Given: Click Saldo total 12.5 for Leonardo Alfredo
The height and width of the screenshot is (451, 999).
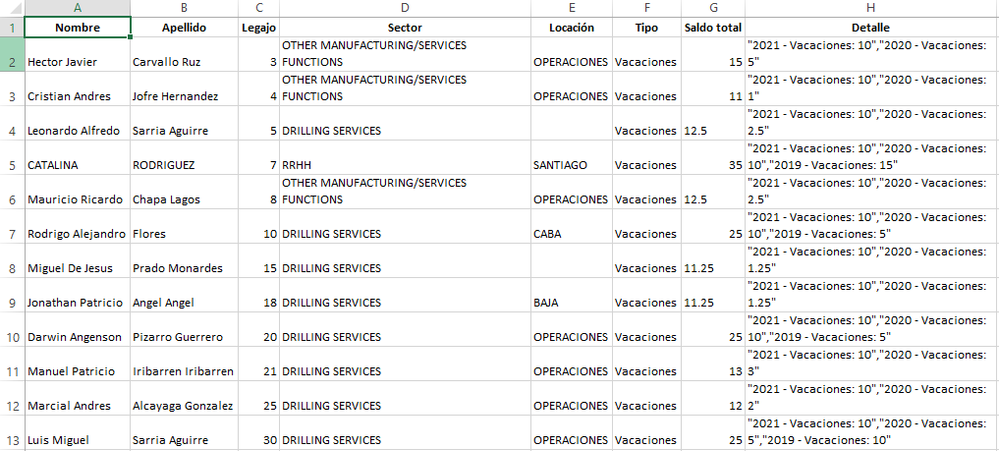Looking at the screenshot, I should click(713, 123).
